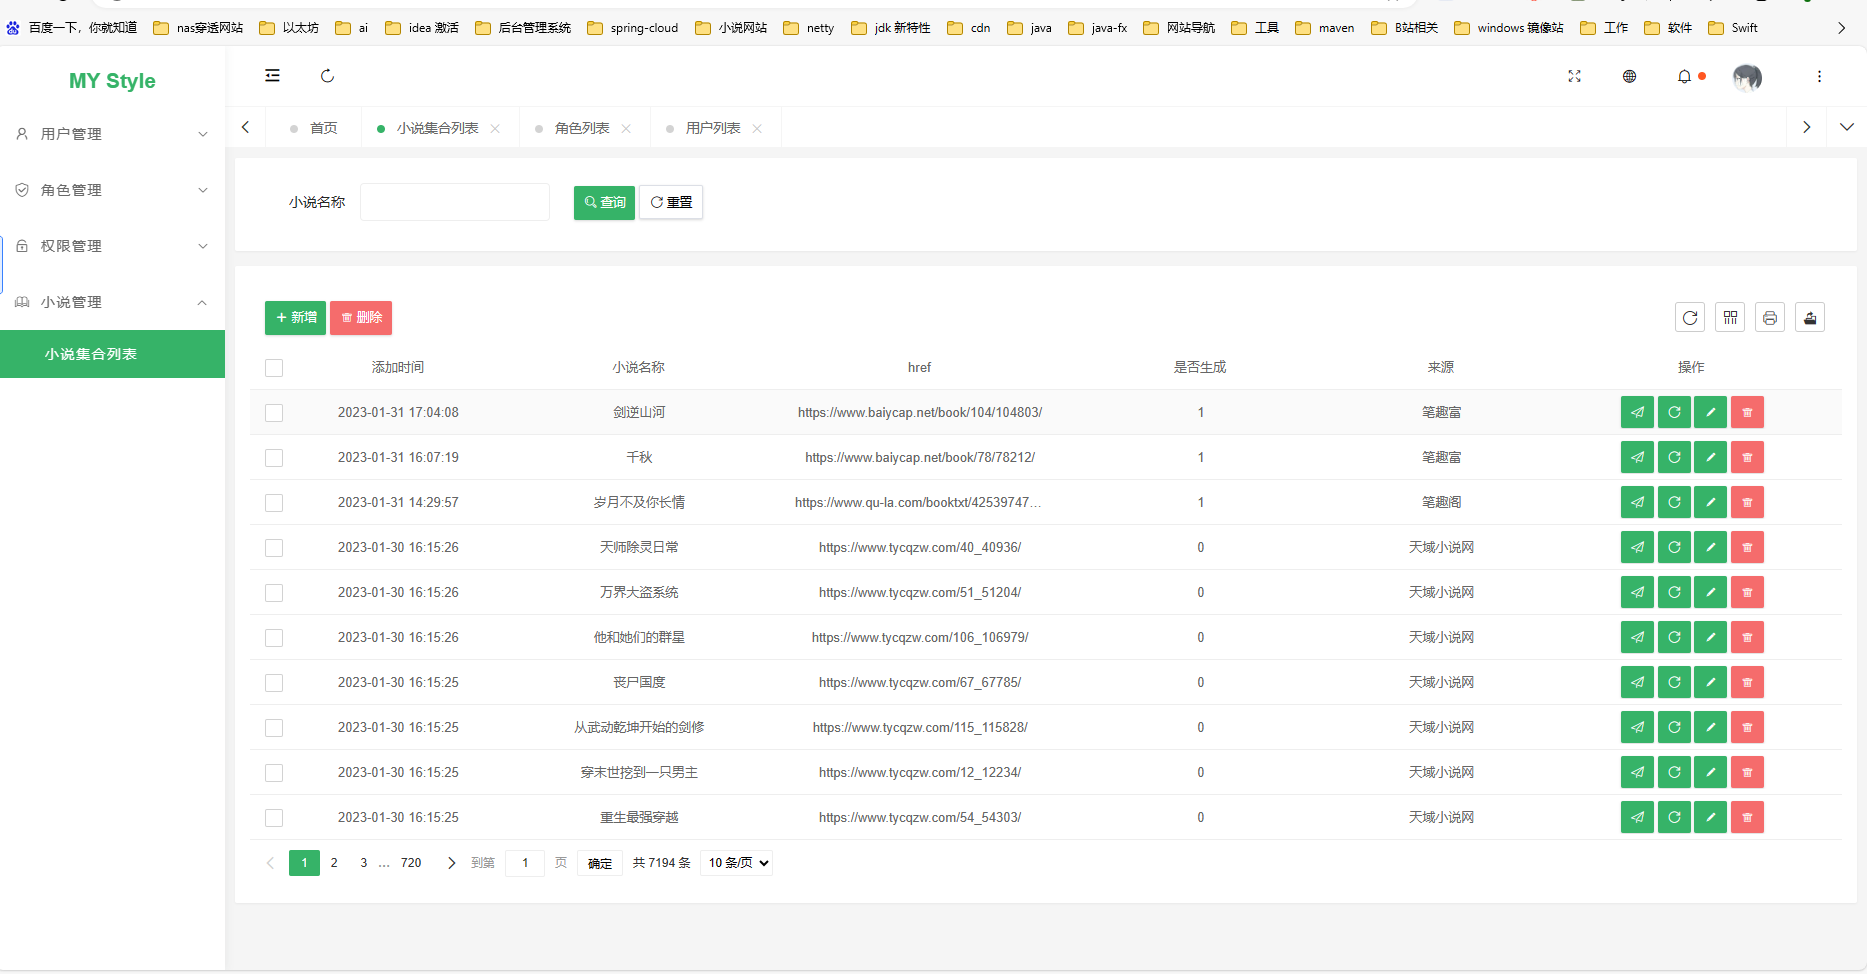Click the table print icon
Viewport: 1867px width, 974px height.
tap(1770, 318)
